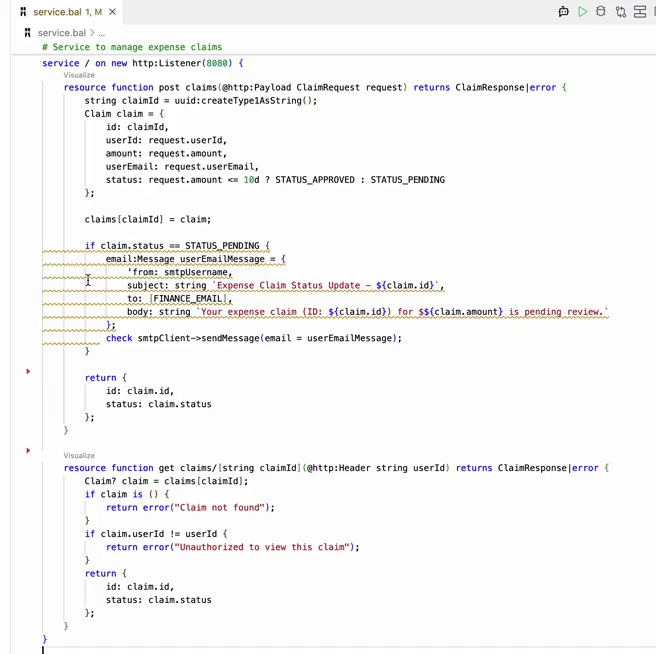Click '@http:Payload ClaimRequest request' parameter
Viewport: 656px width, 654px height.
tap(312, 87)
